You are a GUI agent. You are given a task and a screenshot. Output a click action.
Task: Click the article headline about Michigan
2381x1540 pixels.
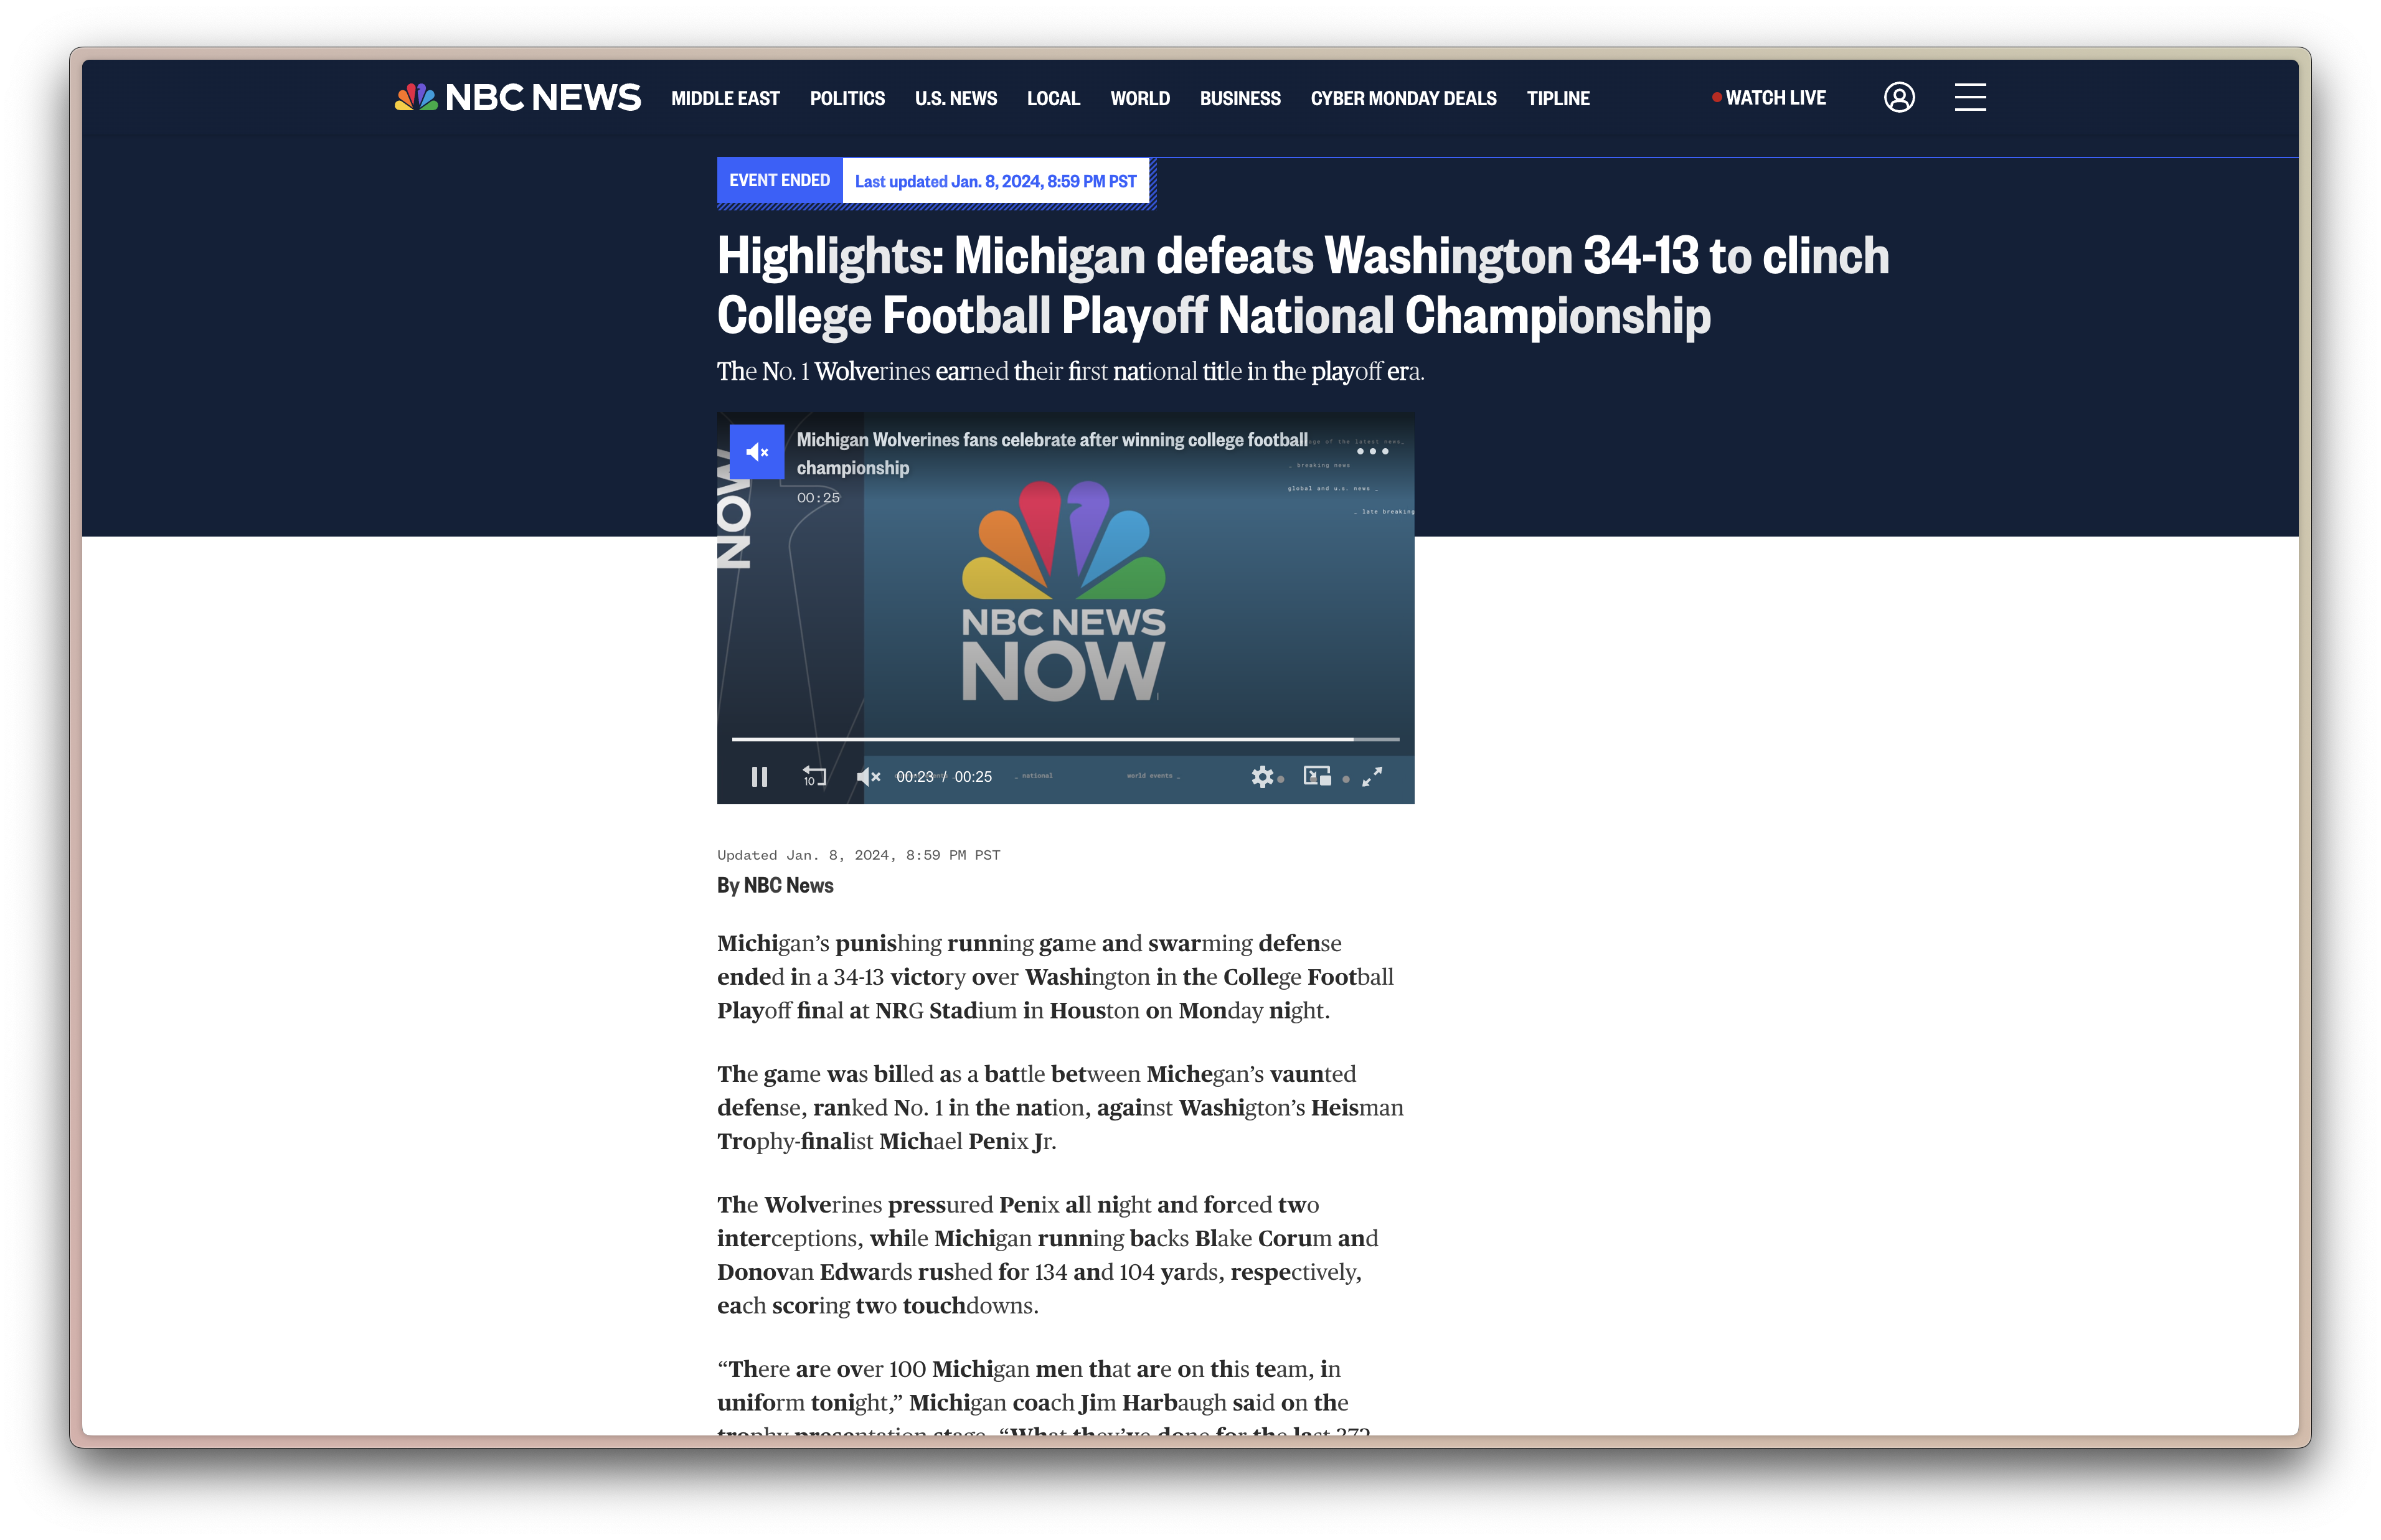tap(1302, 286)
